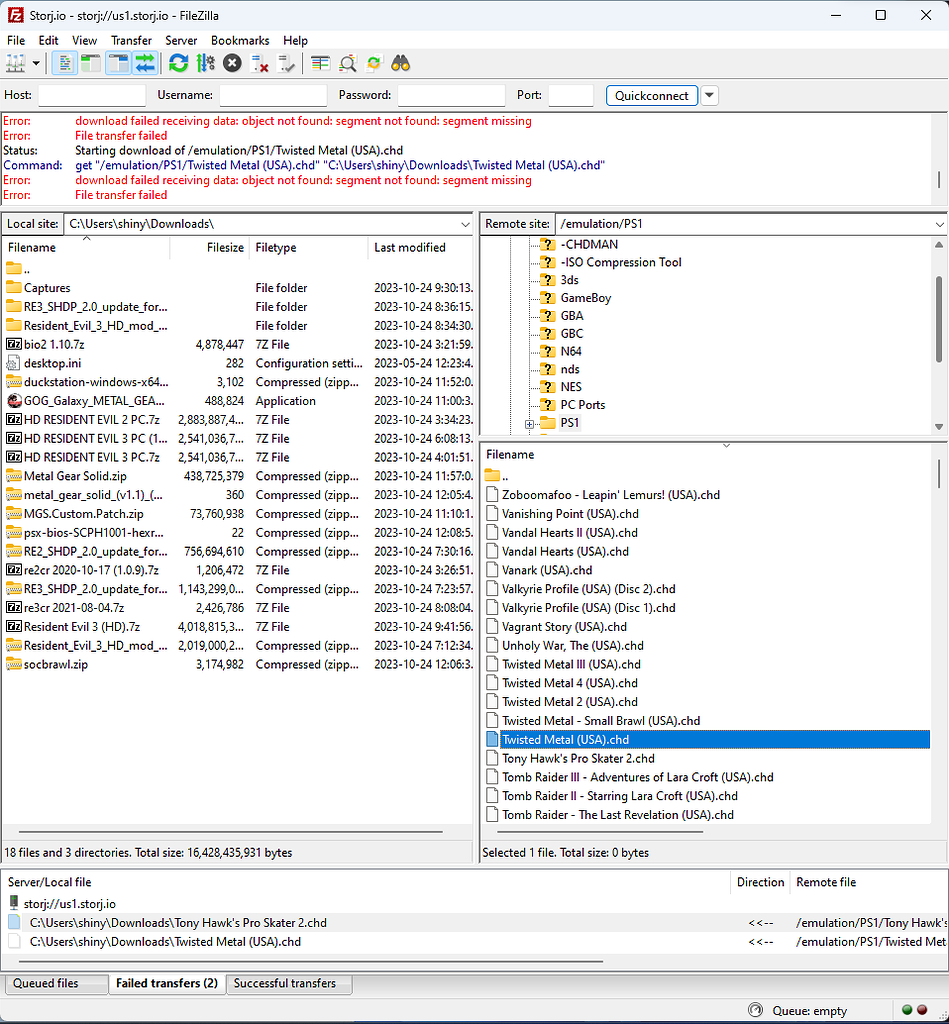The image size is (949, 1024).
Task: Open the Site Manager dropdown arrow
Action: [x=36, y=63]
